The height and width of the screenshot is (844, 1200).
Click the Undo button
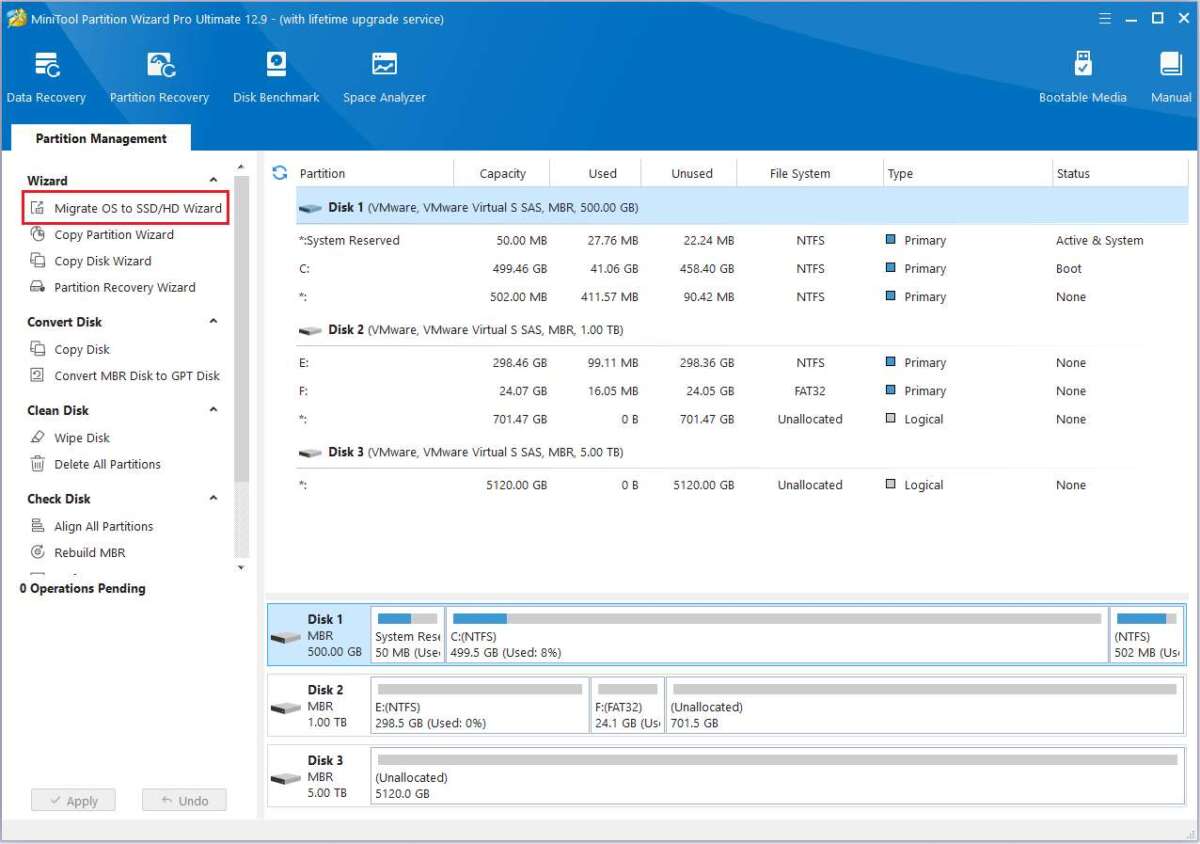[184, 800]
